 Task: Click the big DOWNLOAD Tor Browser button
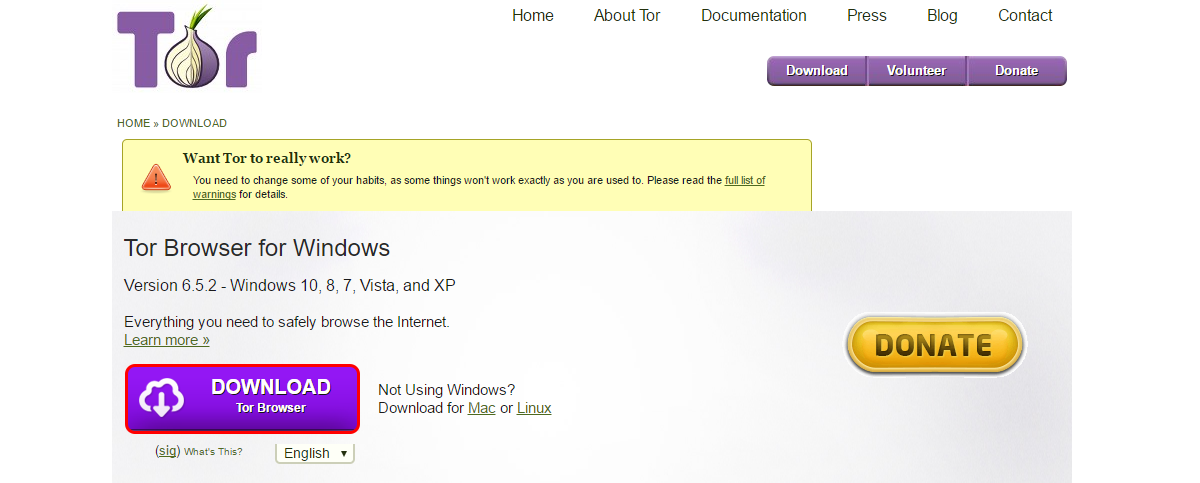tap(242, 398)
